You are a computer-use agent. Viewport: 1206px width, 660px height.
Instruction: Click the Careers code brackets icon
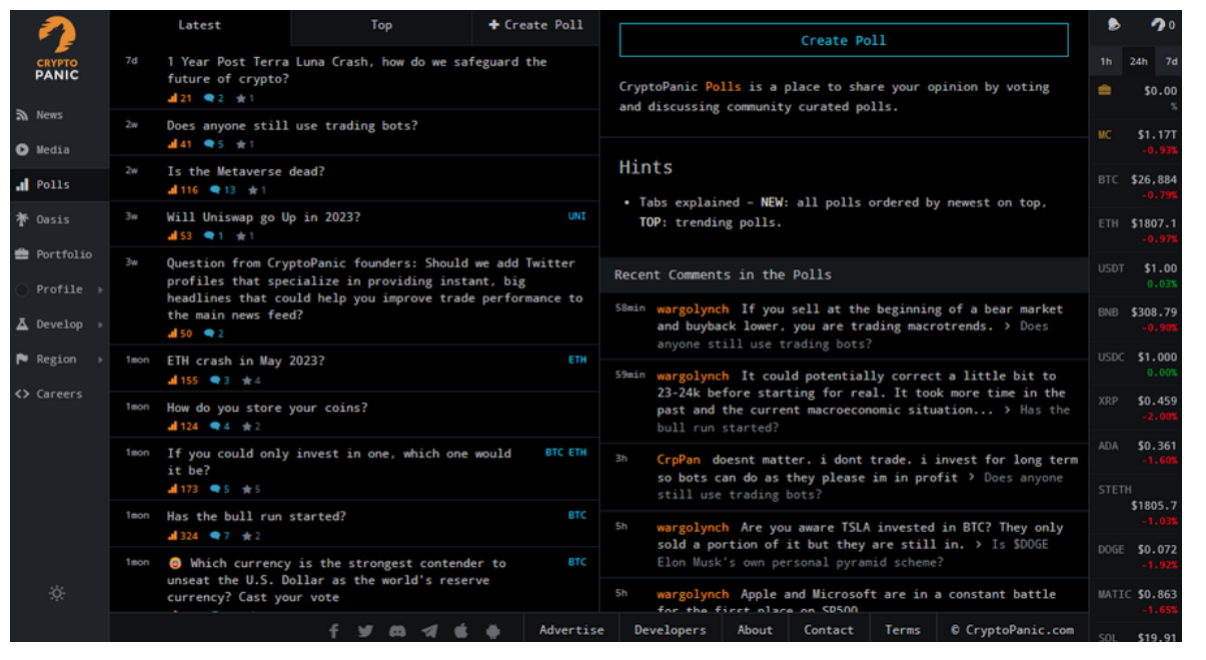pos(22,394)
